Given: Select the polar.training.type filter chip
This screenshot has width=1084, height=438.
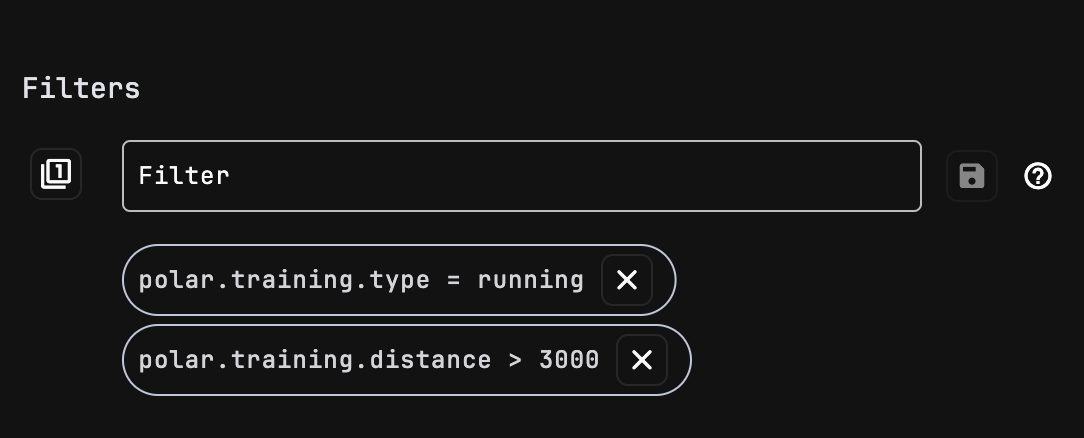Looking at the screenshot, I should pos(399,280).
